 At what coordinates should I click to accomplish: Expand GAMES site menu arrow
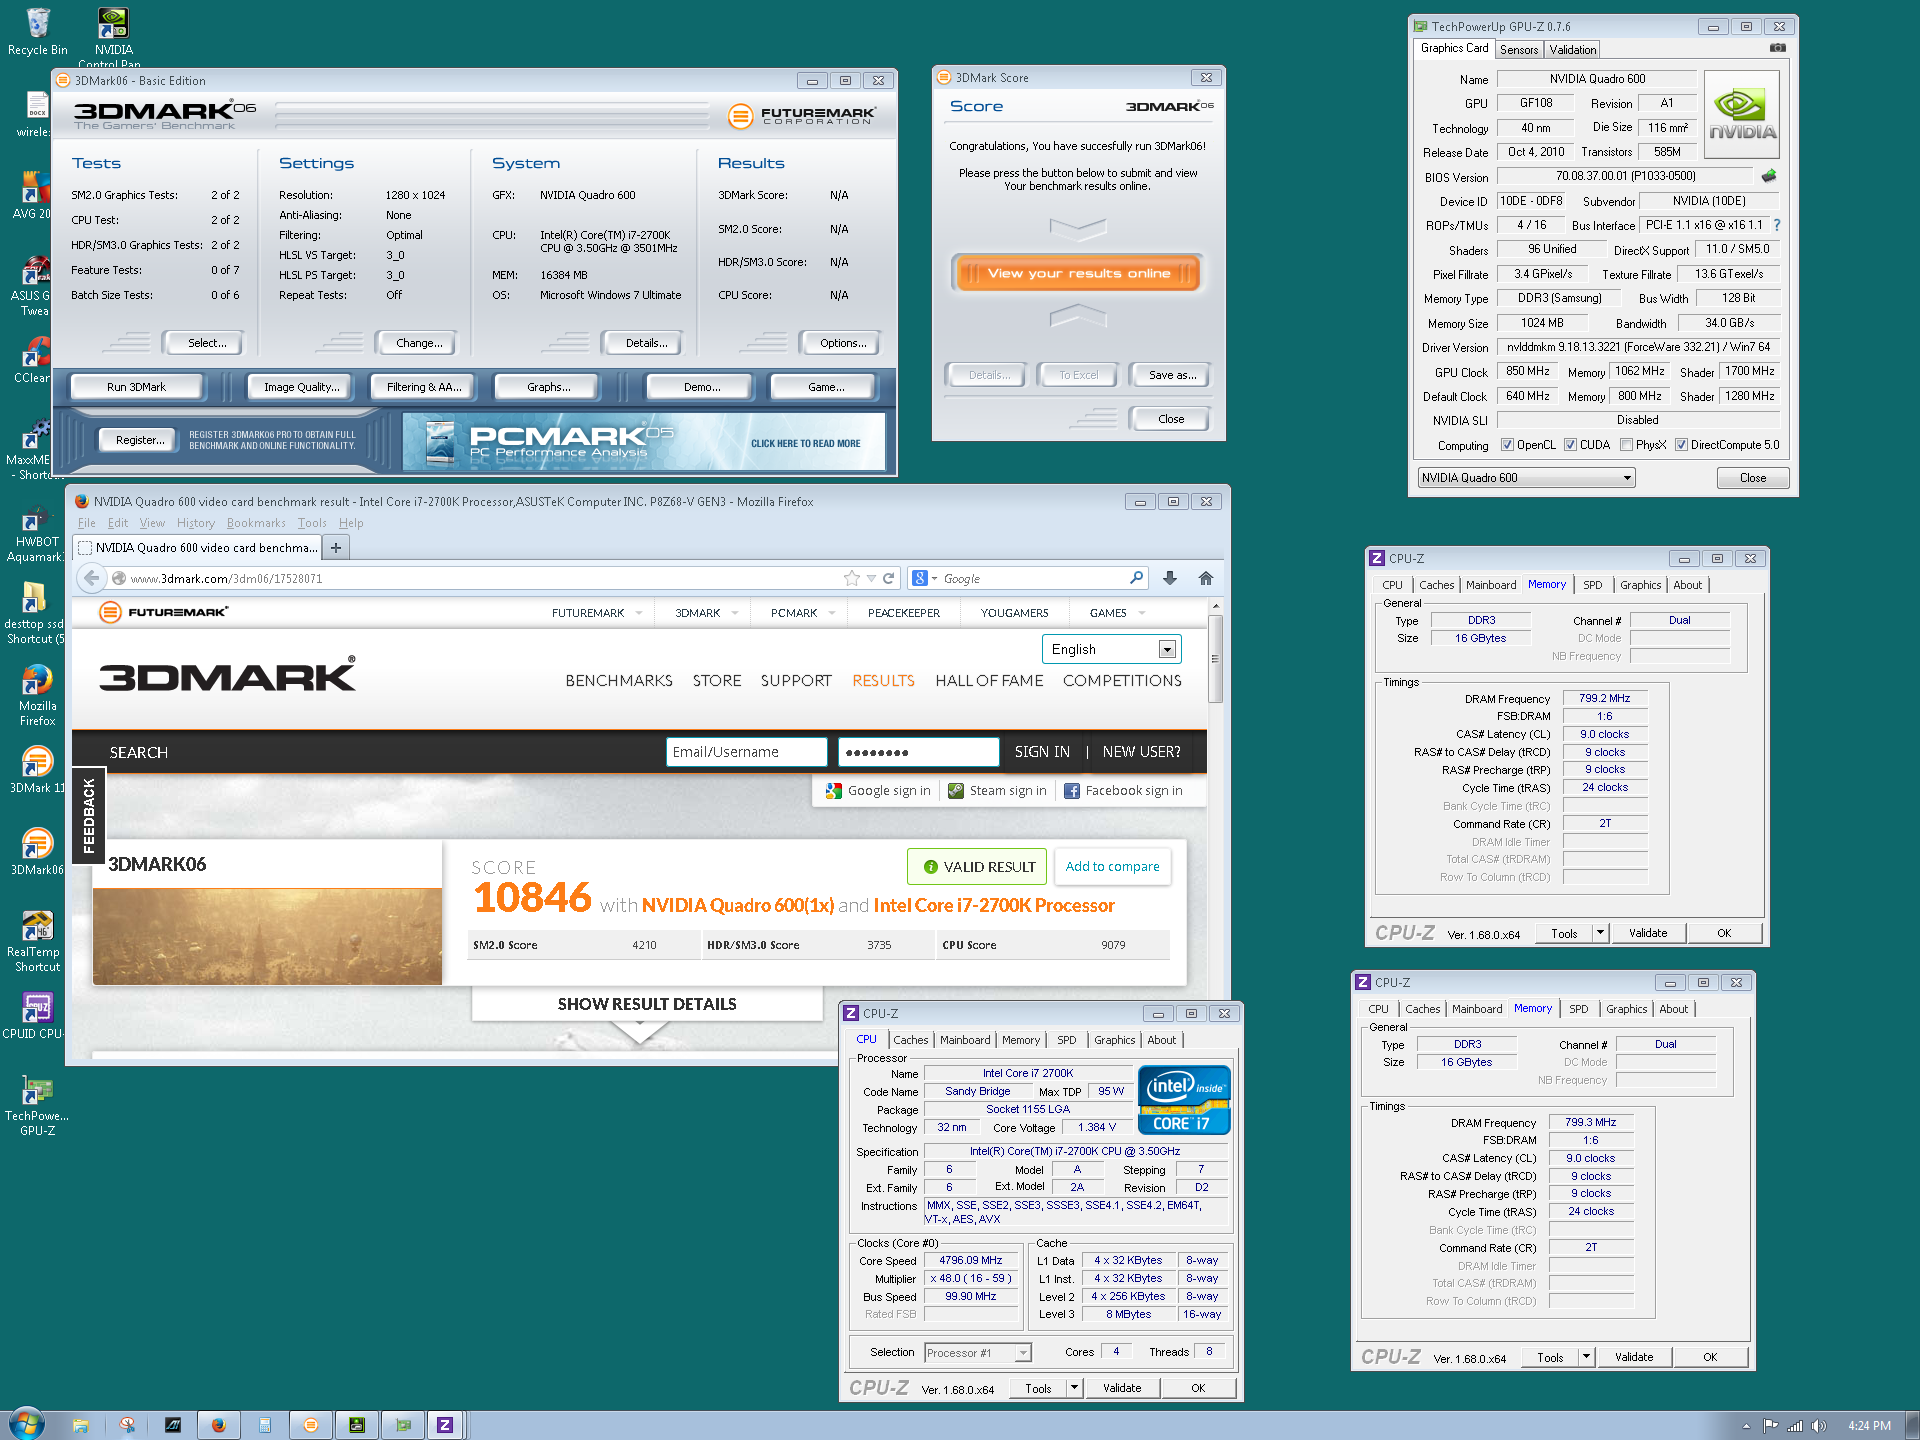point(1142,613)
